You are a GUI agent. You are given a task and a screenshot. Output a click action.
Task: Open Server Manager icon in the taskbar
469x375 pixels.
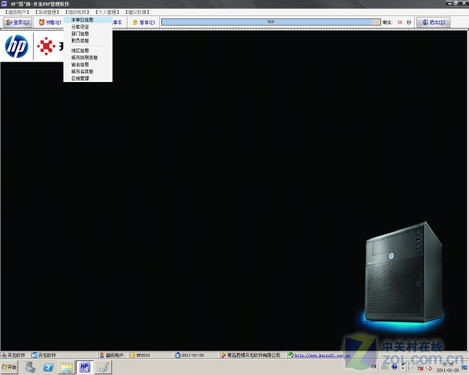pos(31,367)
